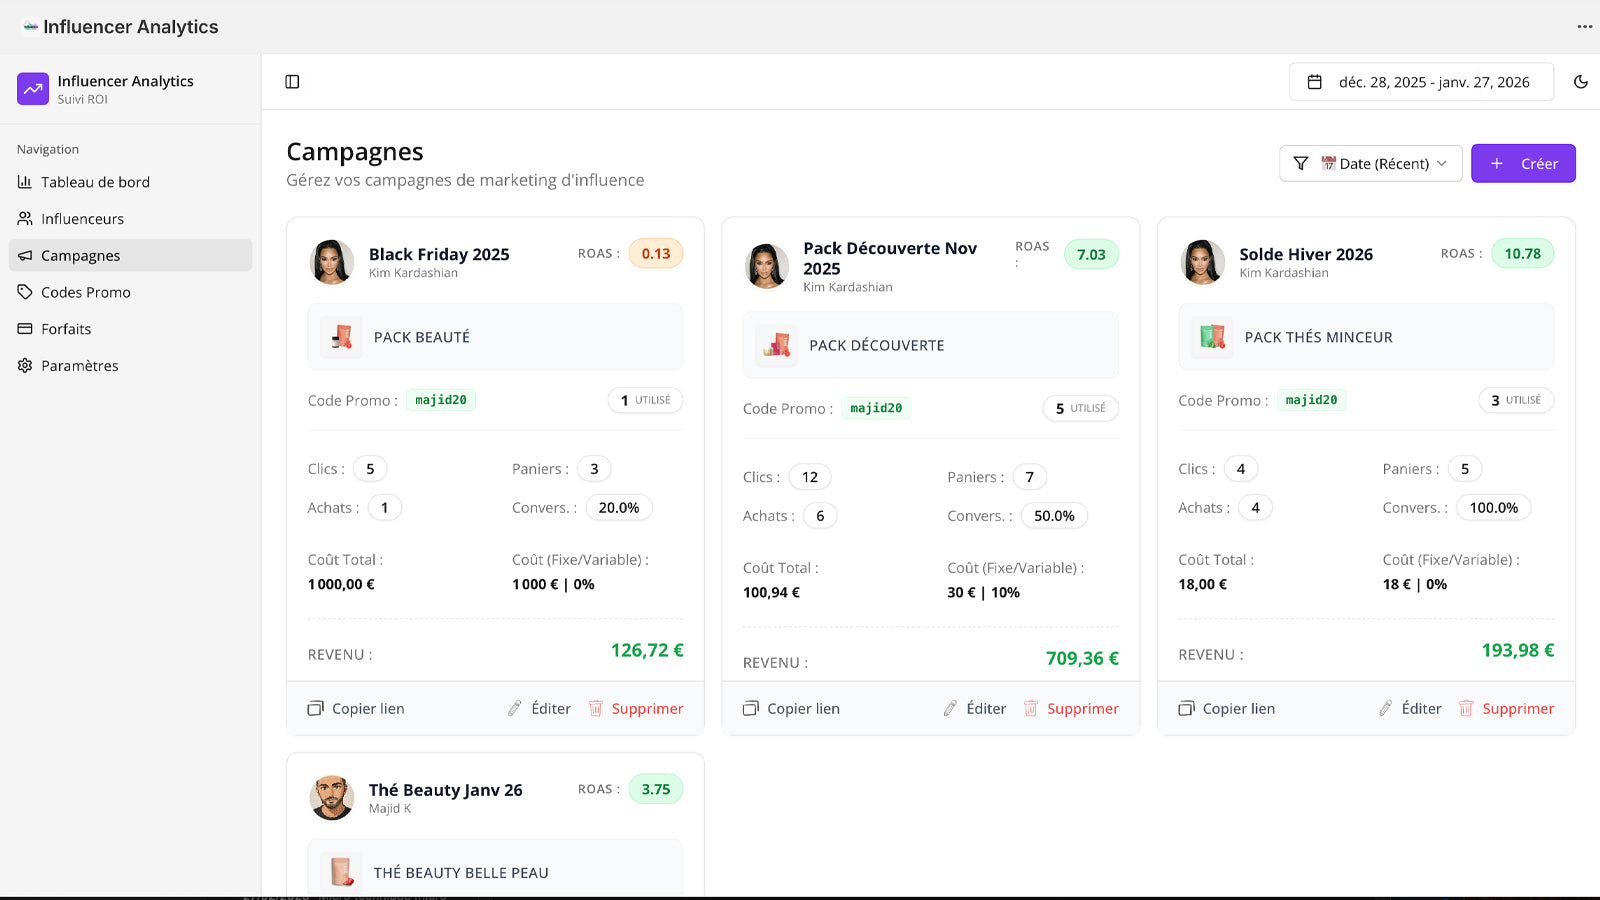The height and width of the screenshot is (900, 1600).
Task: Copy link for Black Friday 2025 campaign
Action: [x=356, y=709]
